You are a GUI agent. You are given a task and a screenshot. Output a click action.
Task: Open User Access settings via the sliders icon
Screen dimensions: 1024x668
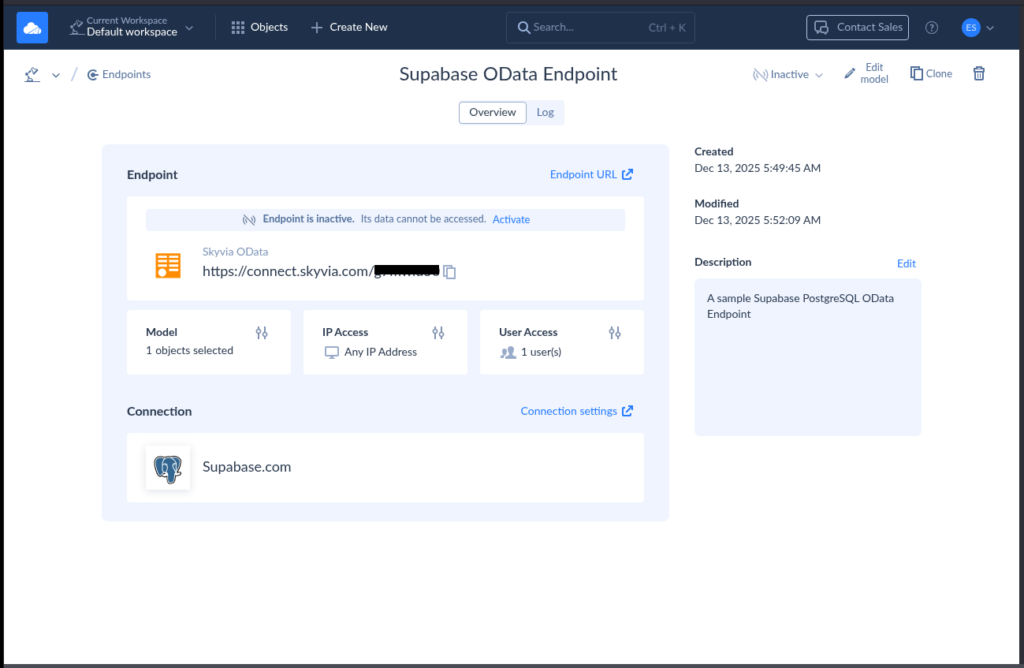pyautogui.click(x=615, y=332)
